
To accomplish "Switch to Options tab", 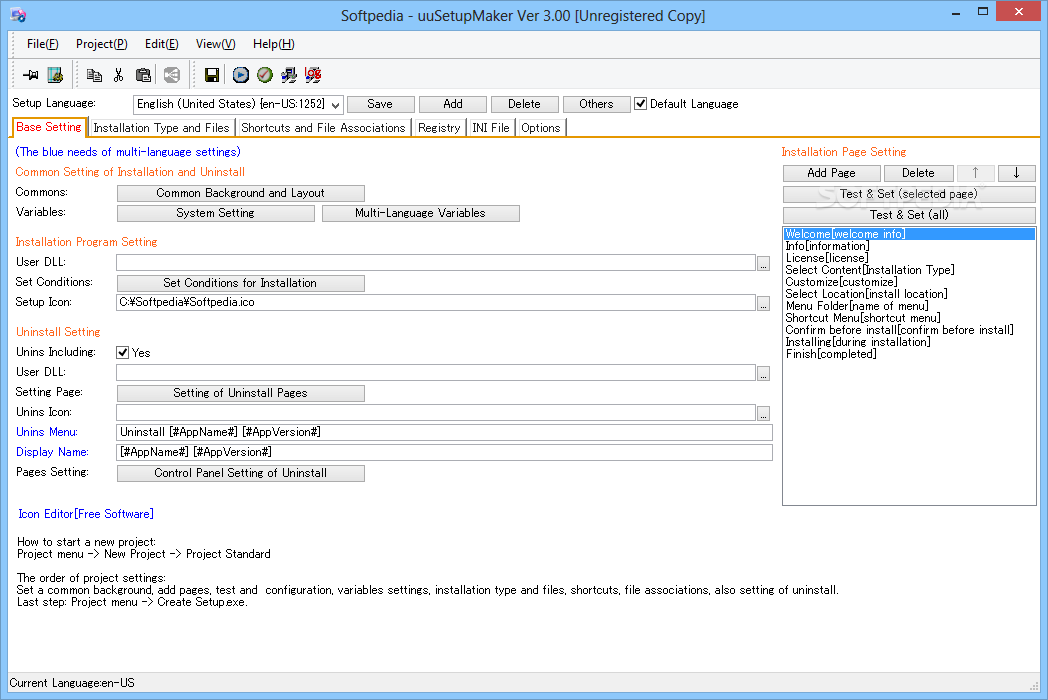I will click(x=541, y=128).
